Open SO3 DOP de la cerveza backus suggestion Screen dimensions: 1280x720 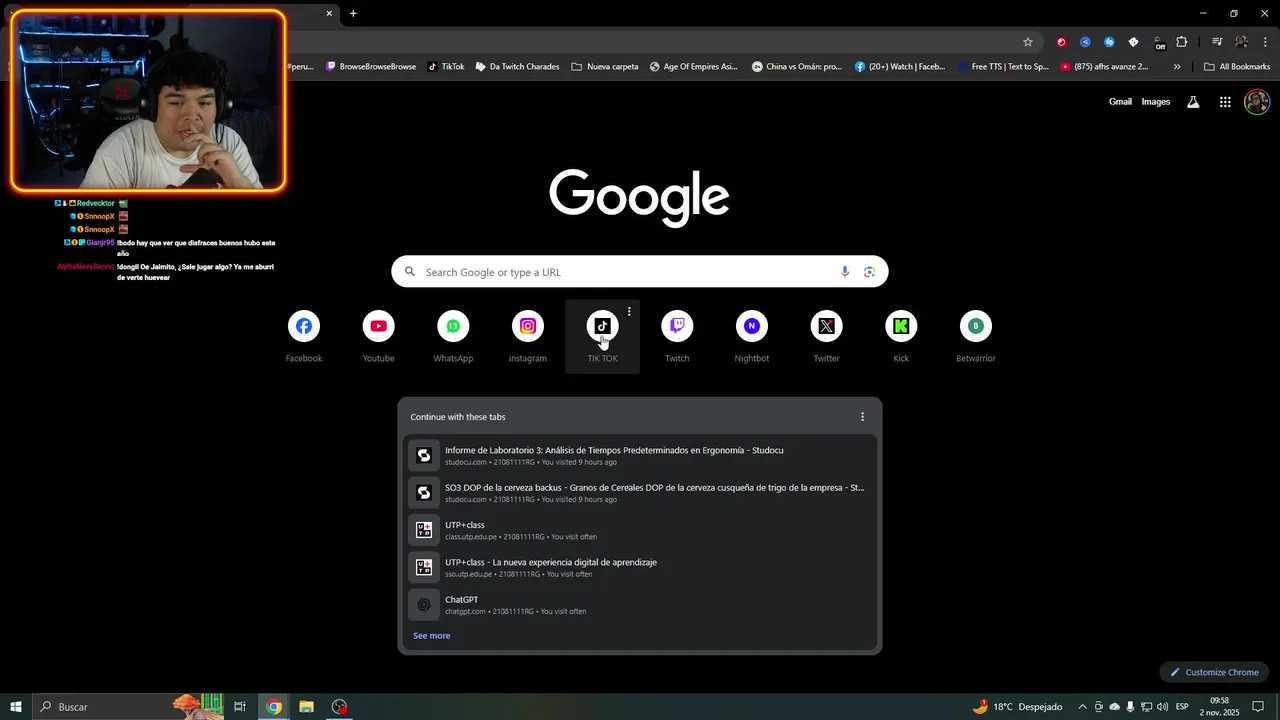pyautogui.click(x=640, y=493)
